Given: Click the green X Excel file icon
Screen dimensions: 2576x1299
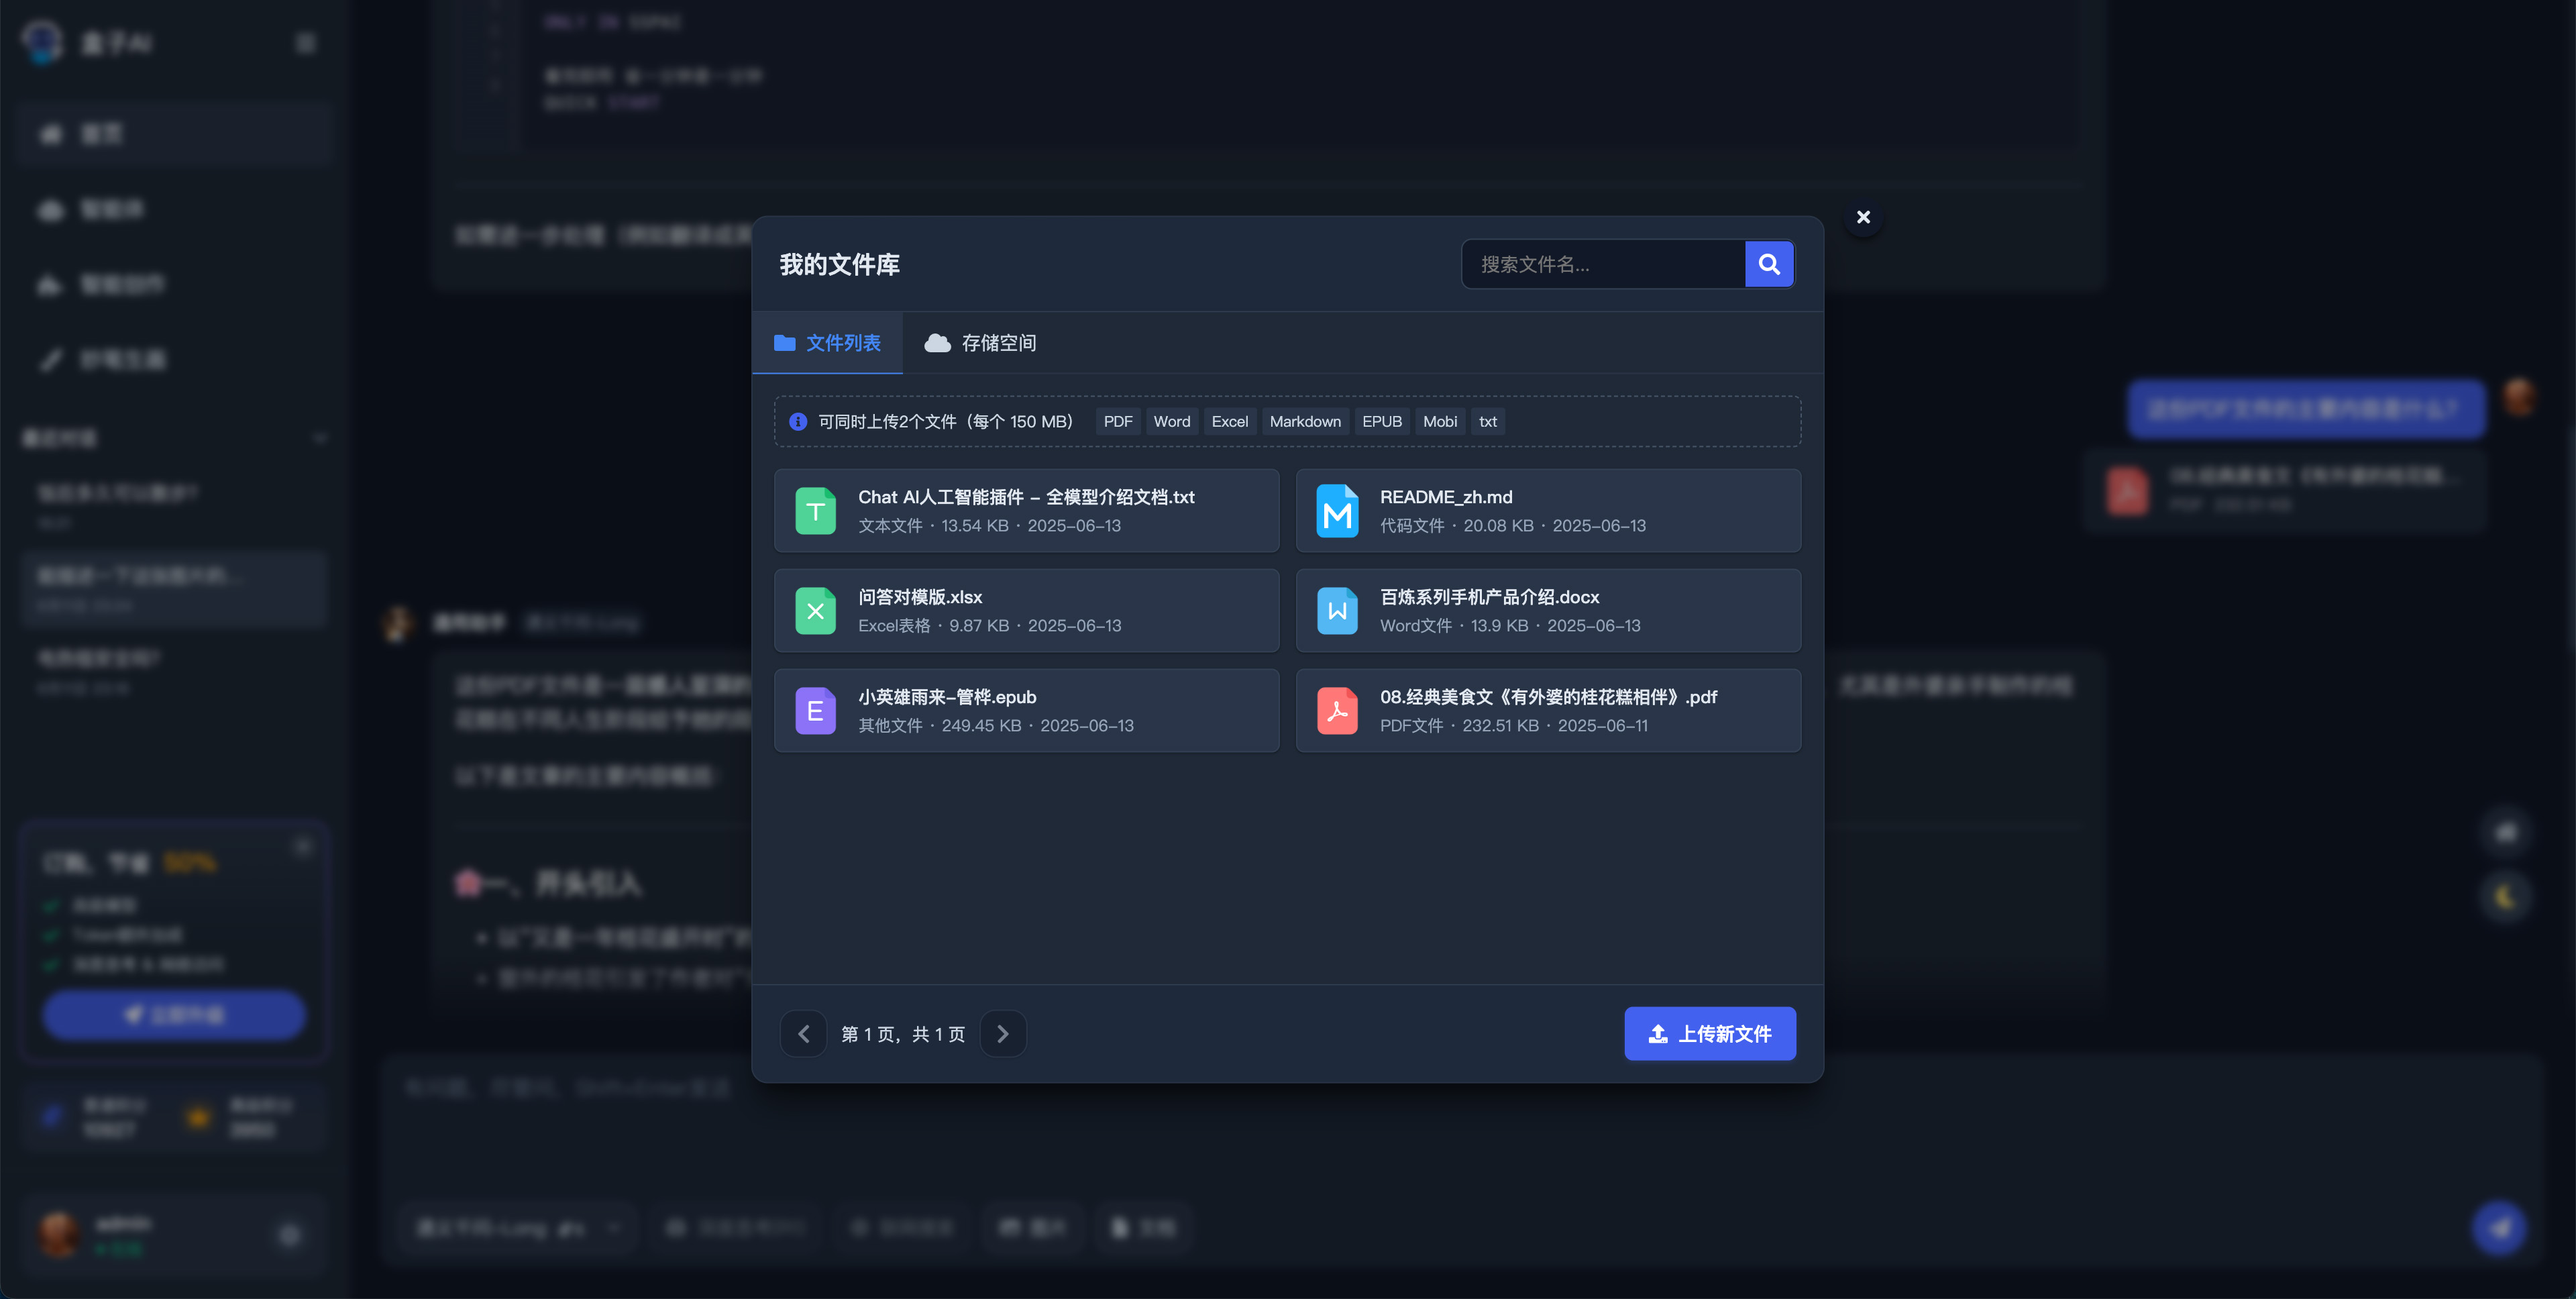Looking at the screenshot, I should (x=815, y=611).
